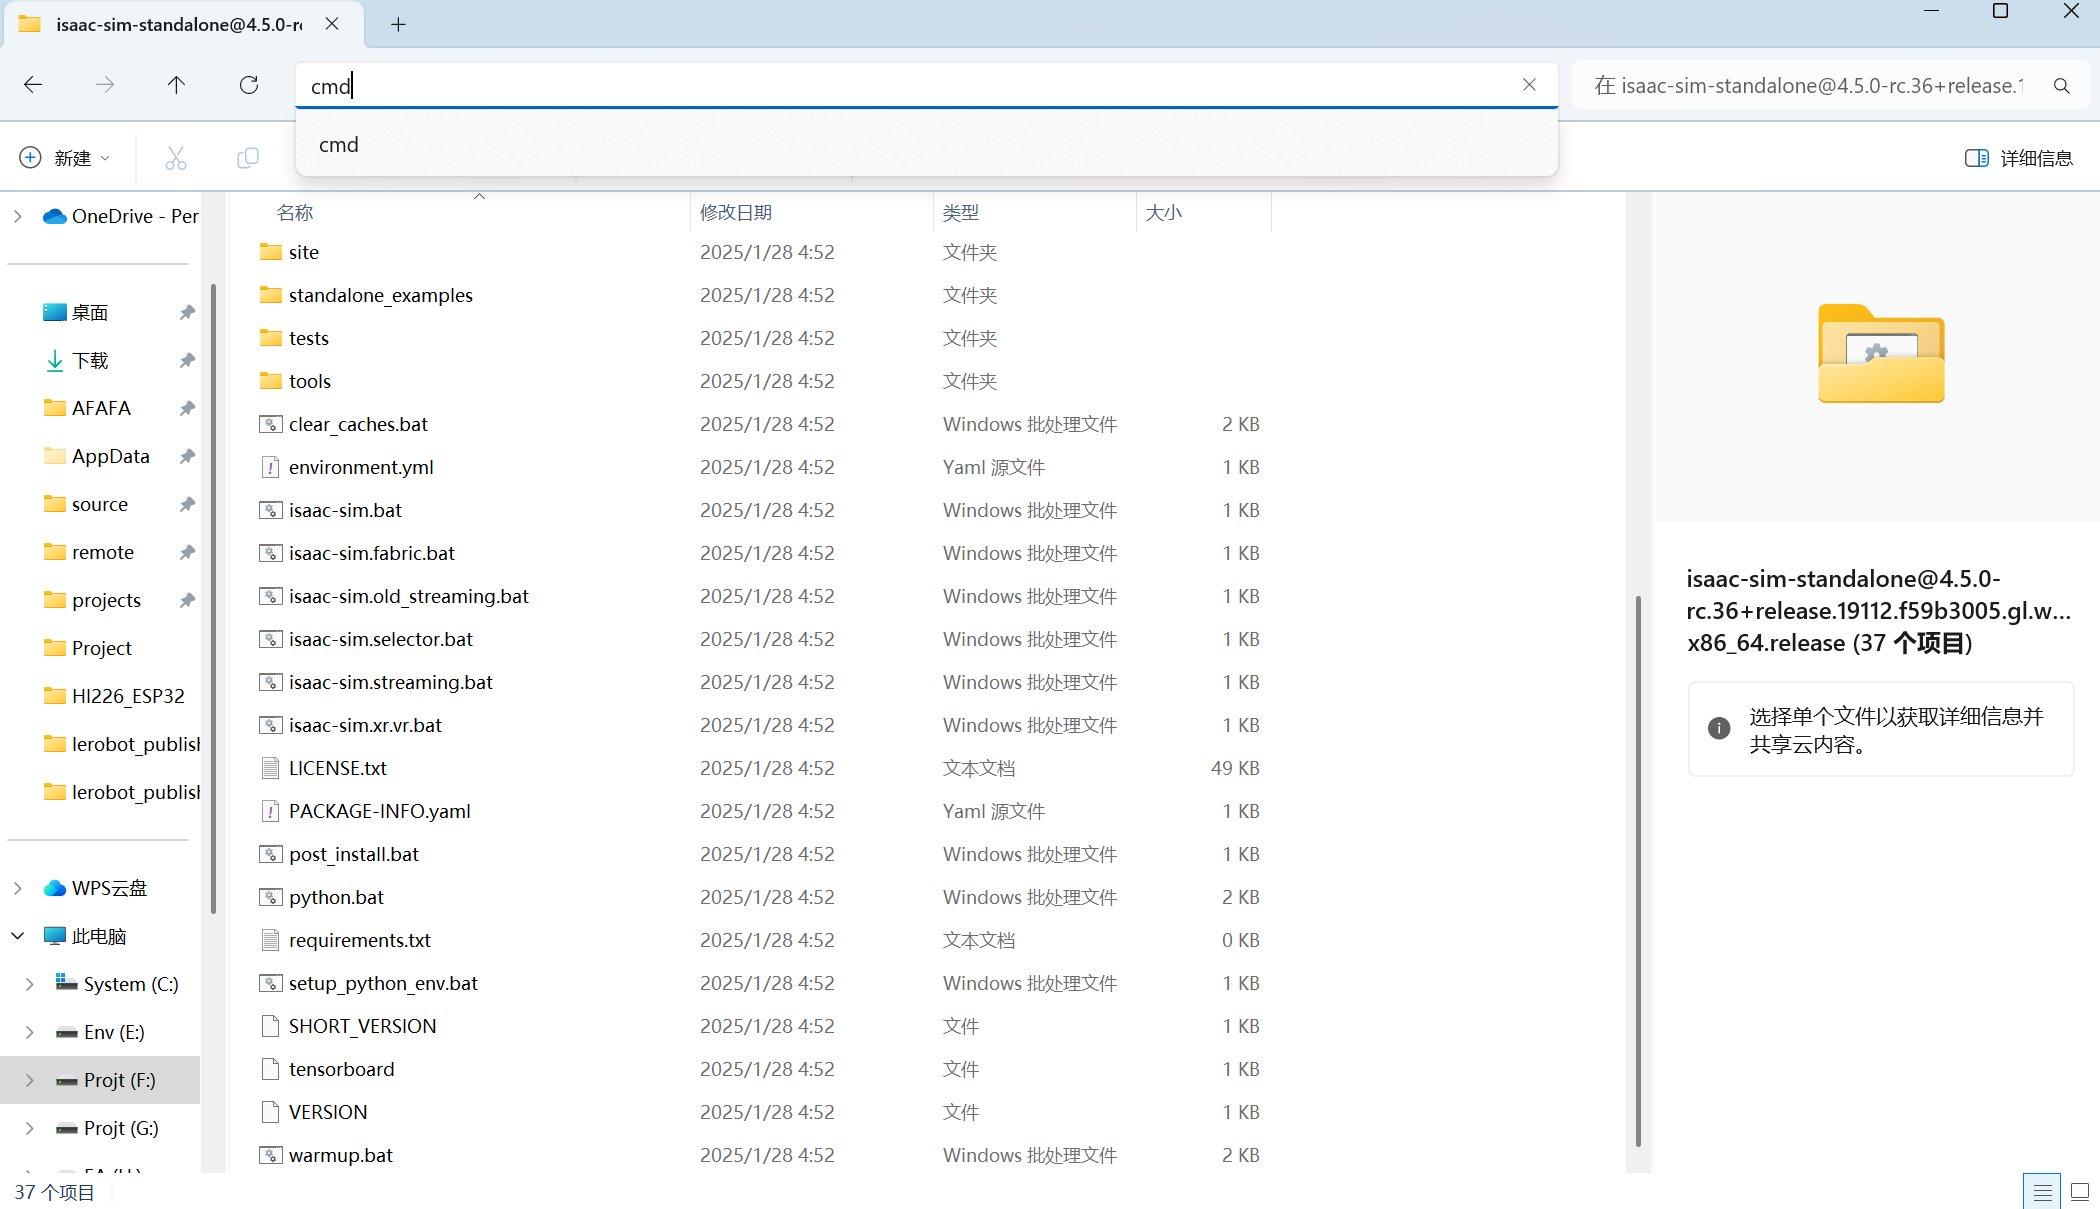Unpin the source folder pin icon
This screenshot has height=1209, width=2100.
186,504
